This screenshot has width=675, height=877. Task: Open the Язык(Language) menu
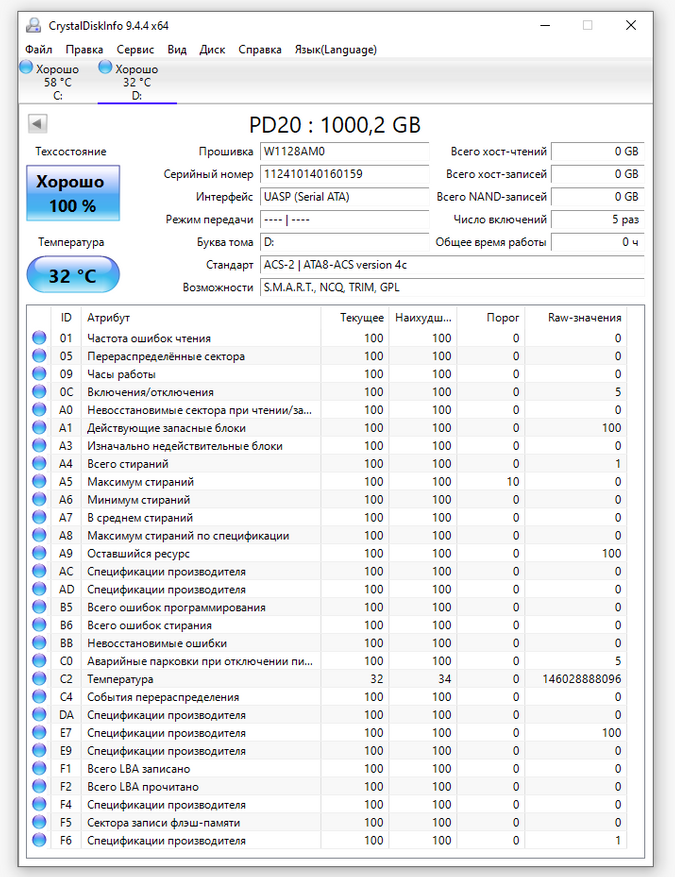(336, 49)
